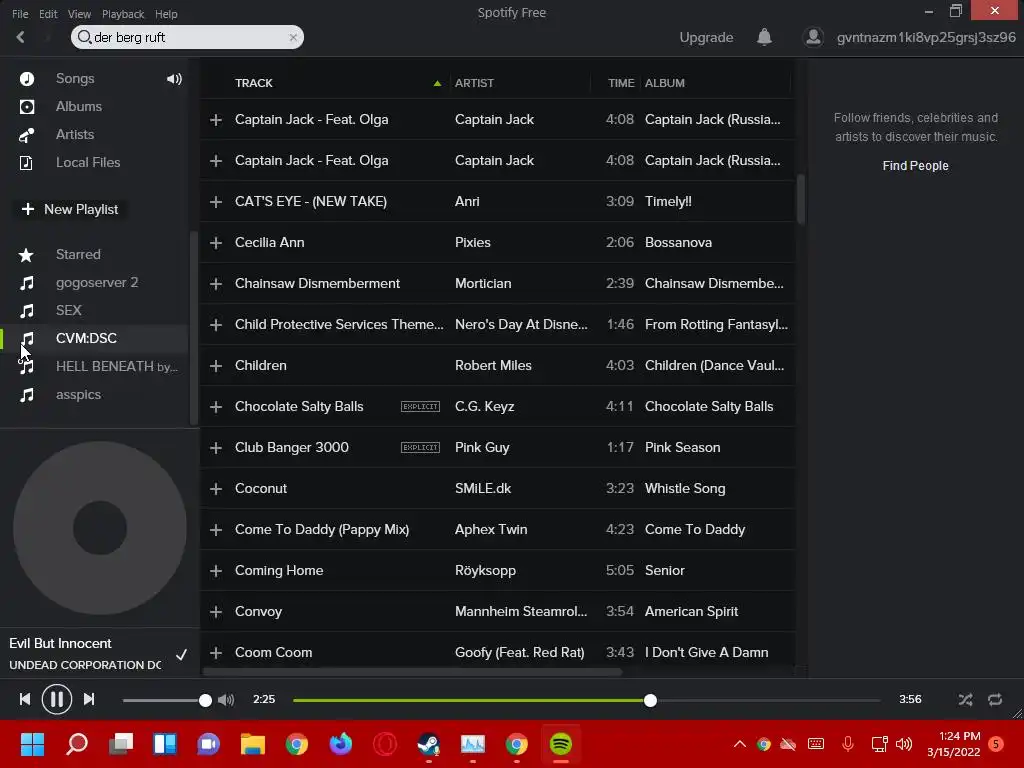
Task: Add Children track with its plus icon
Action: 216,366
